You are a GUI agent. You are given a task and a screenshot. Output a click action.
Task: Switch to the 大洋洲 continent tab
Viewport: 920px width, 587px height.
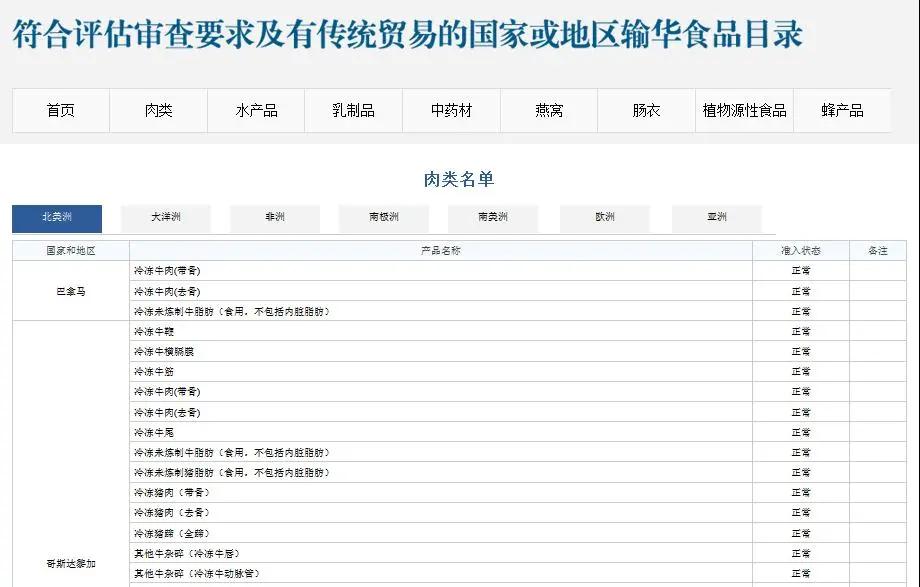coord(163,217)
